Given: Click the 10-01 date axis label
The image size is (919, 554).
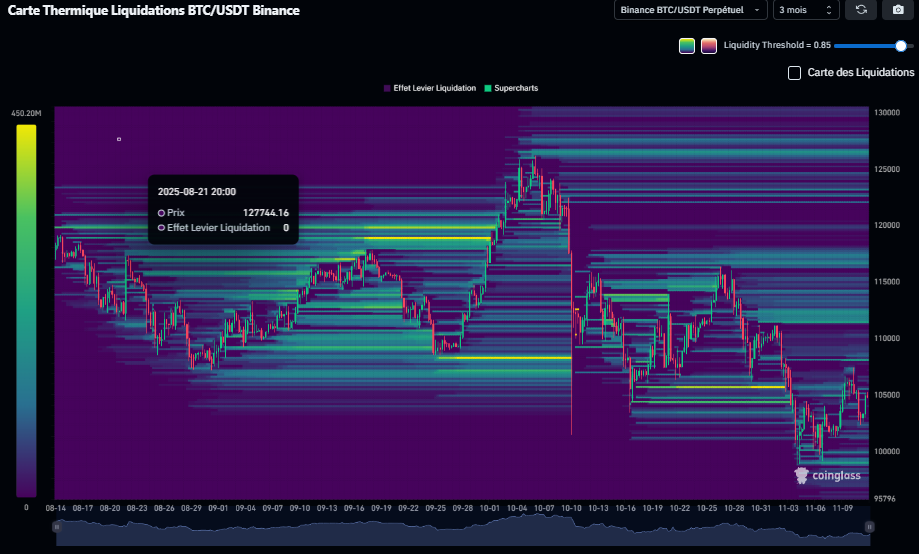Looking at the screenshot, I should point(489,508).
